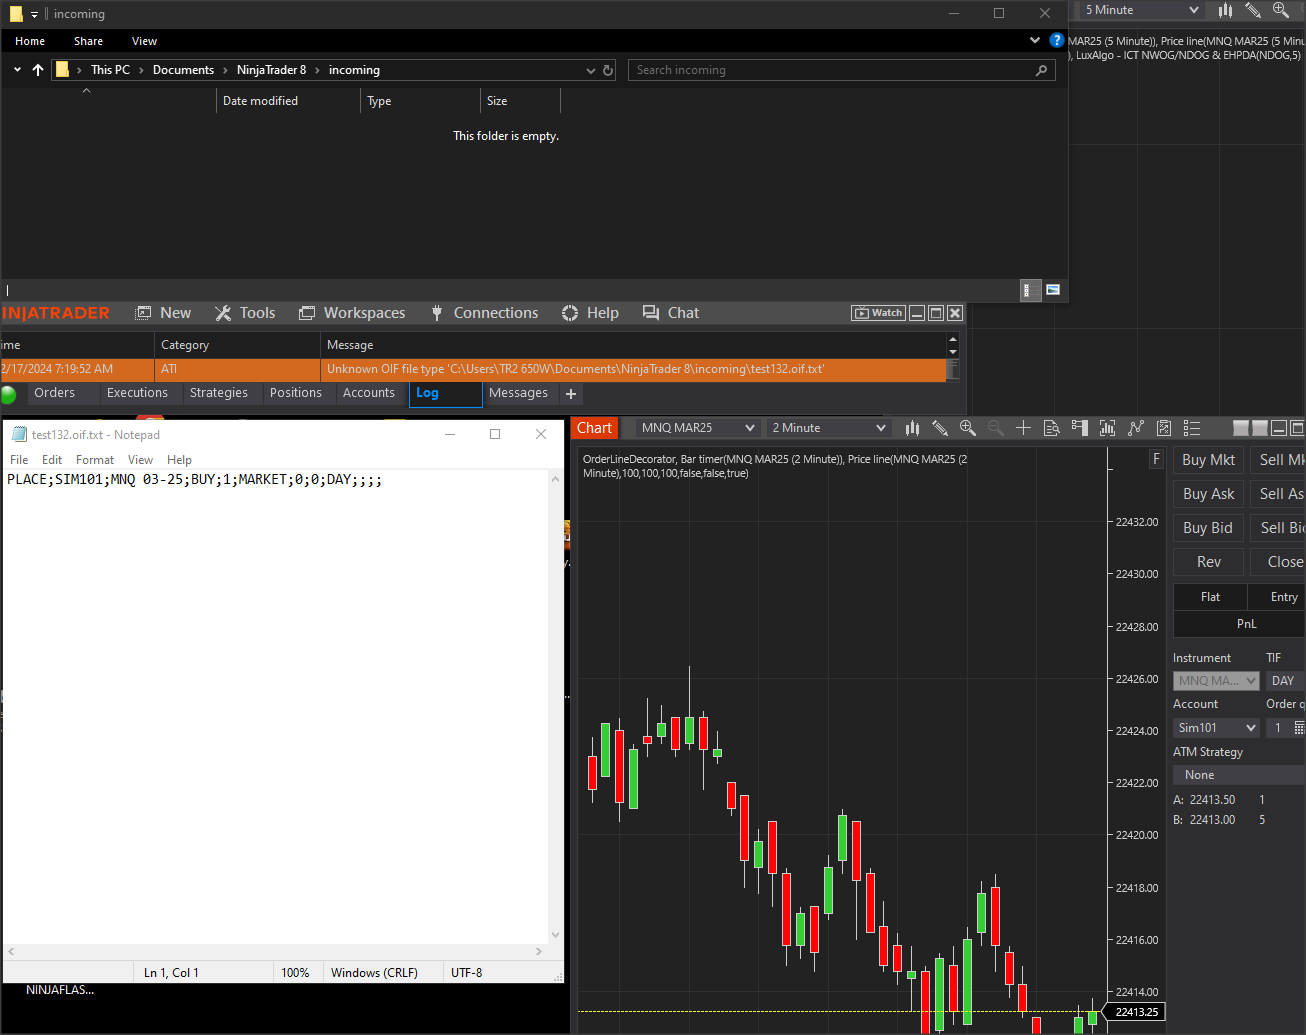Expand Explorer ribbon chevron
The image size is (1306, 1035).
tap(1035, 40)
